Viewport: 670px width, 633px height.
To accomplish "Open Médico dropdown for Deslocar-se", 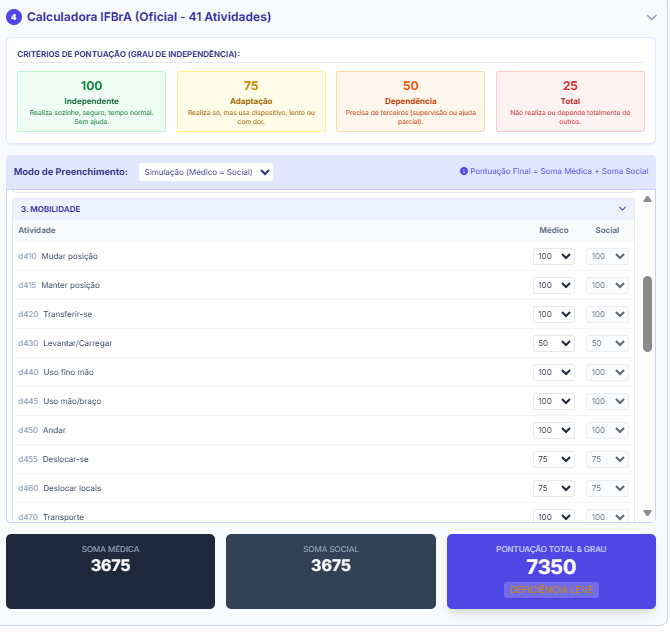I will [554, 459].
